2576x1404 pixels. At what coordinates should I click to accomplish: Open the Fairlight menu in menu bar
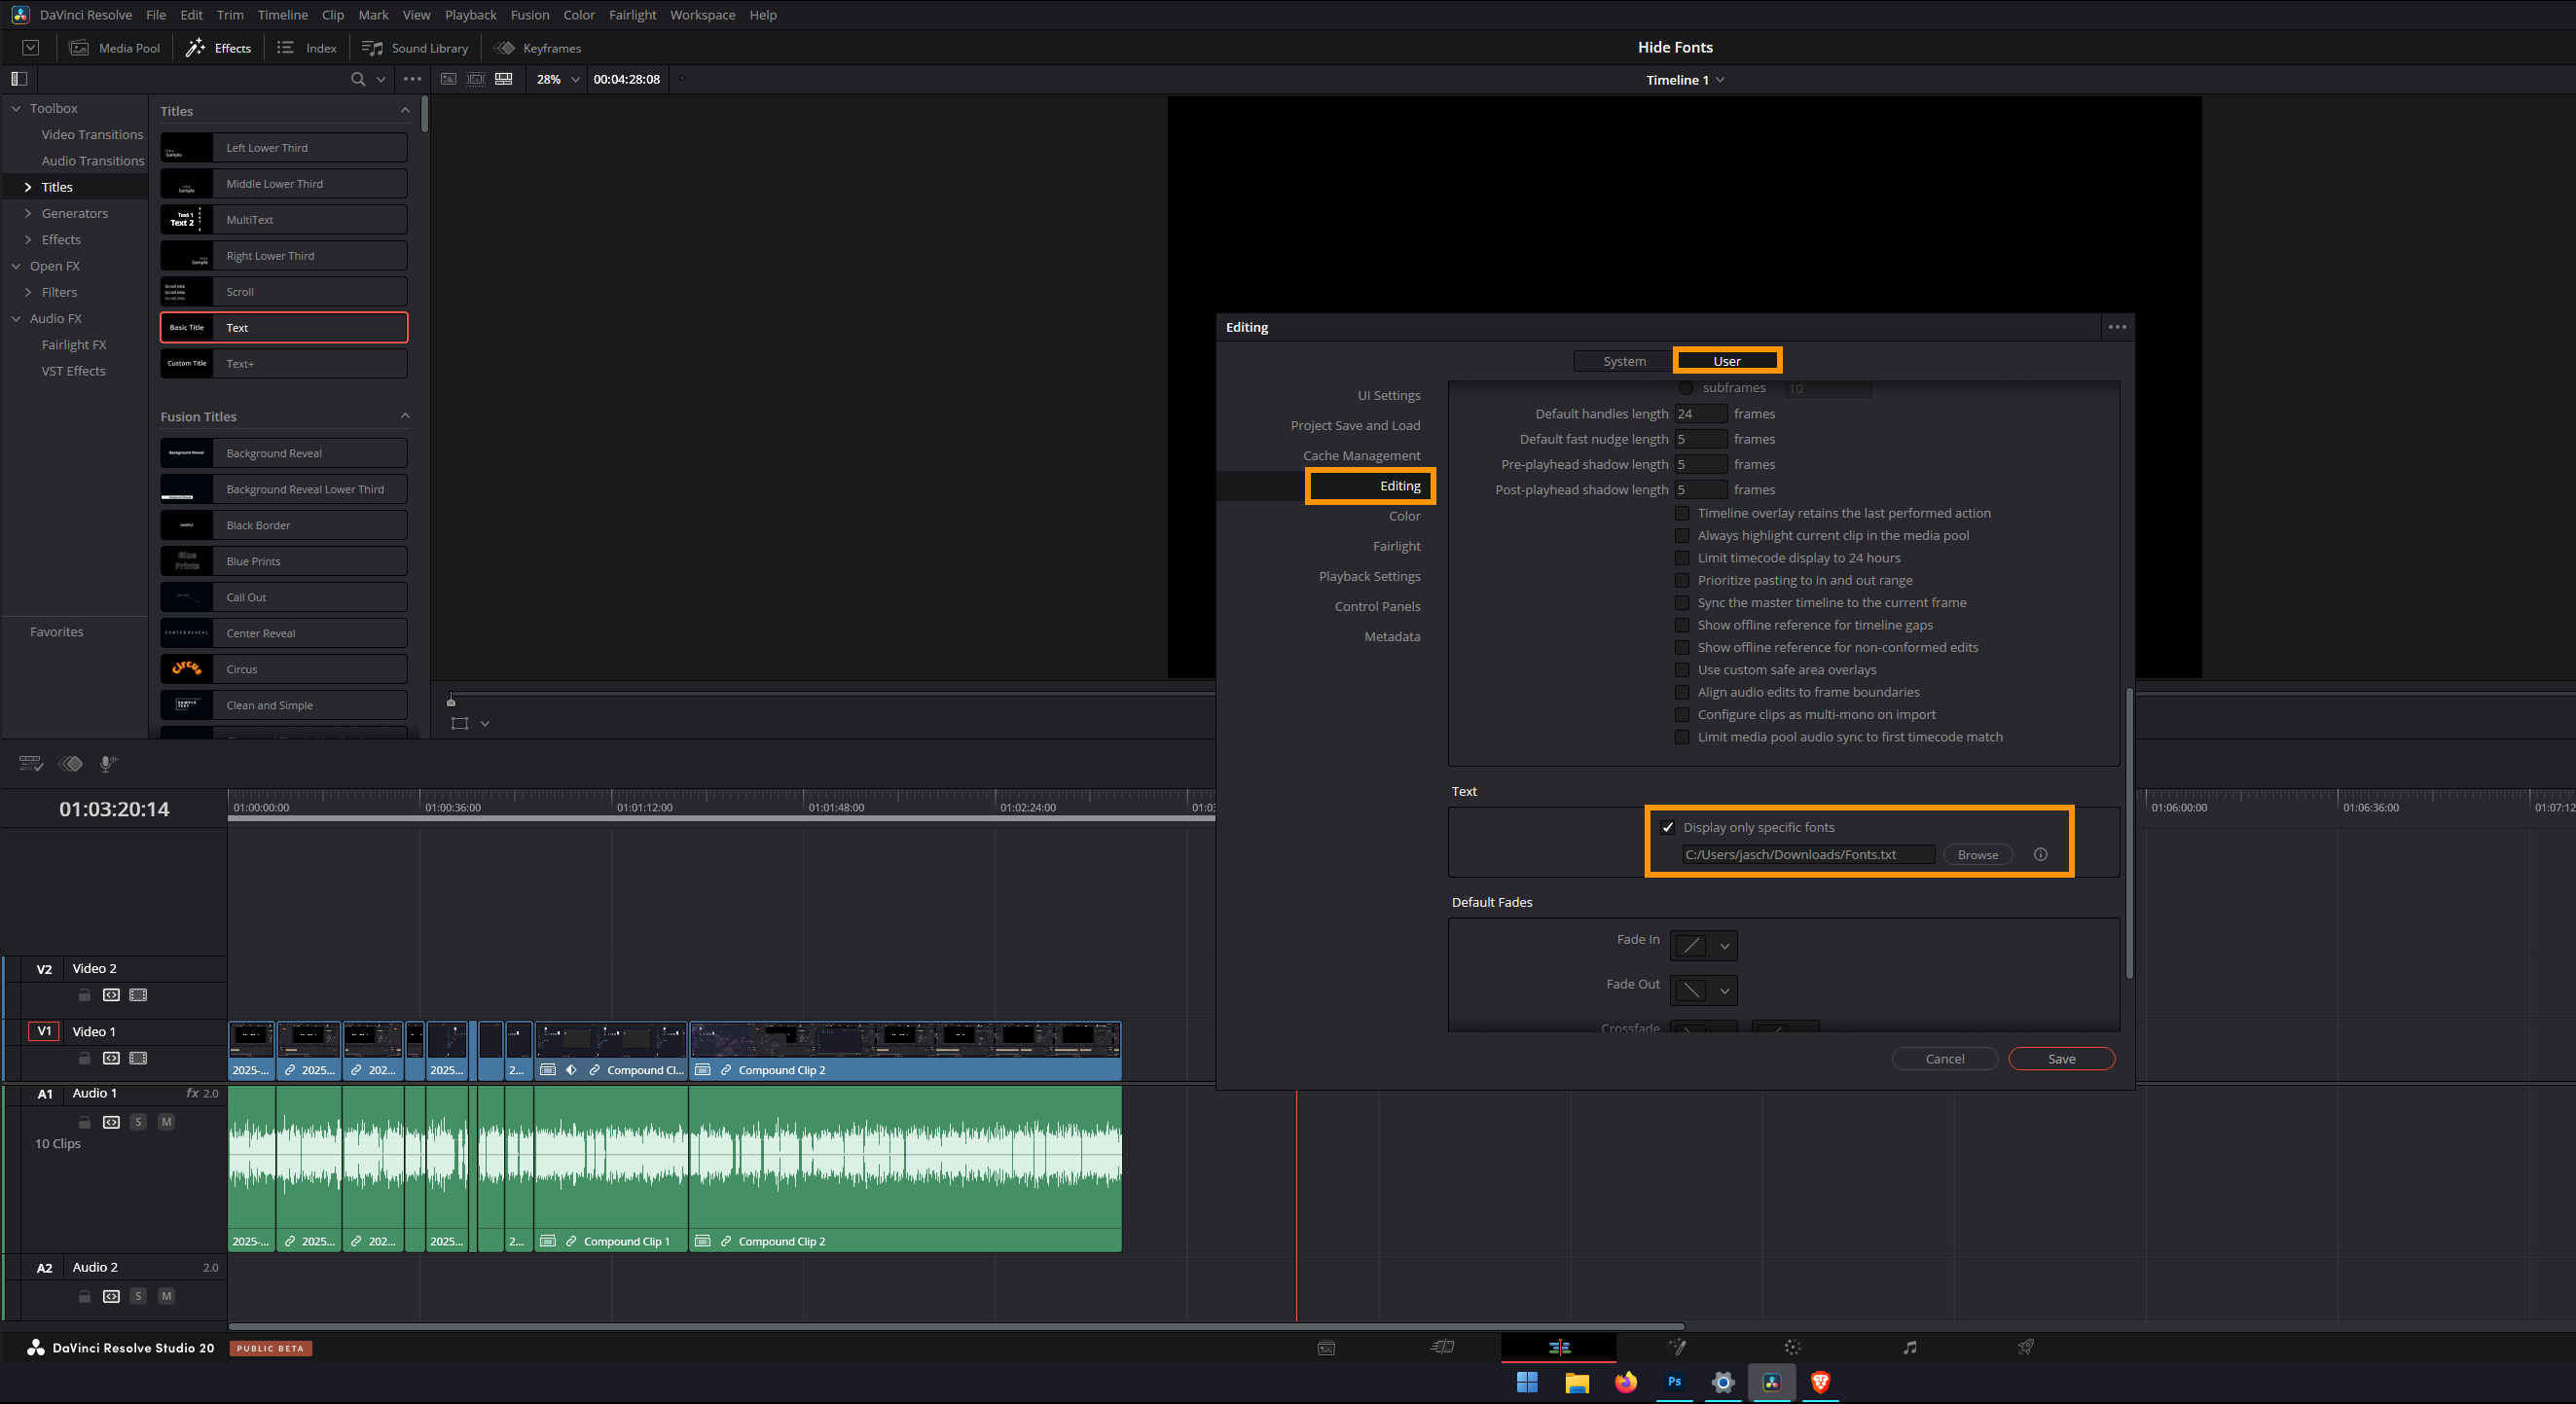point(632,15)
